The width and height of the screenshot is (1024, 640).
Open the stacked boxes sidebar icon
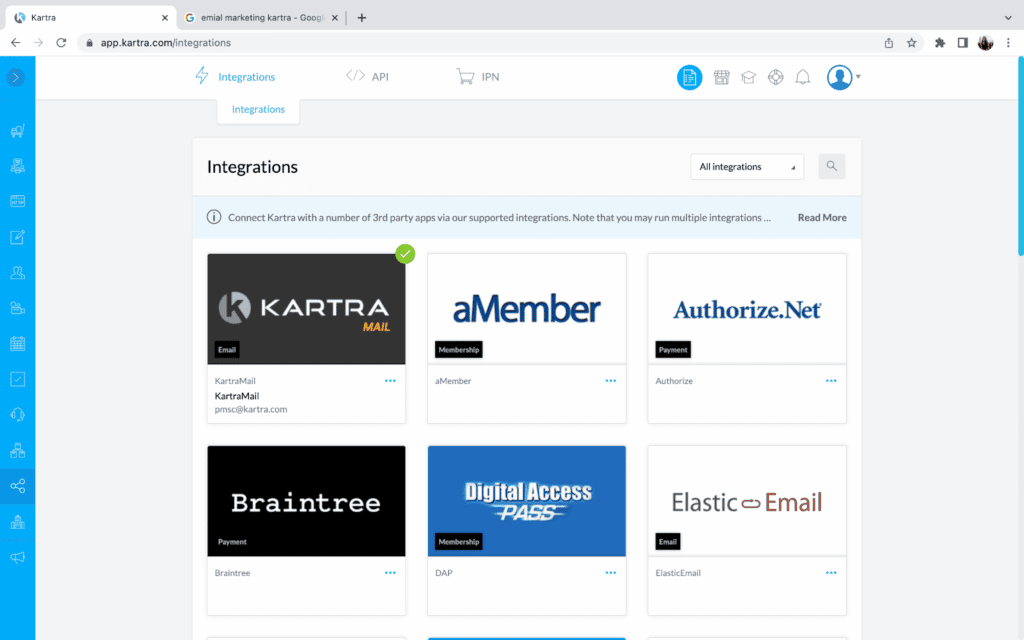(18, 451)
